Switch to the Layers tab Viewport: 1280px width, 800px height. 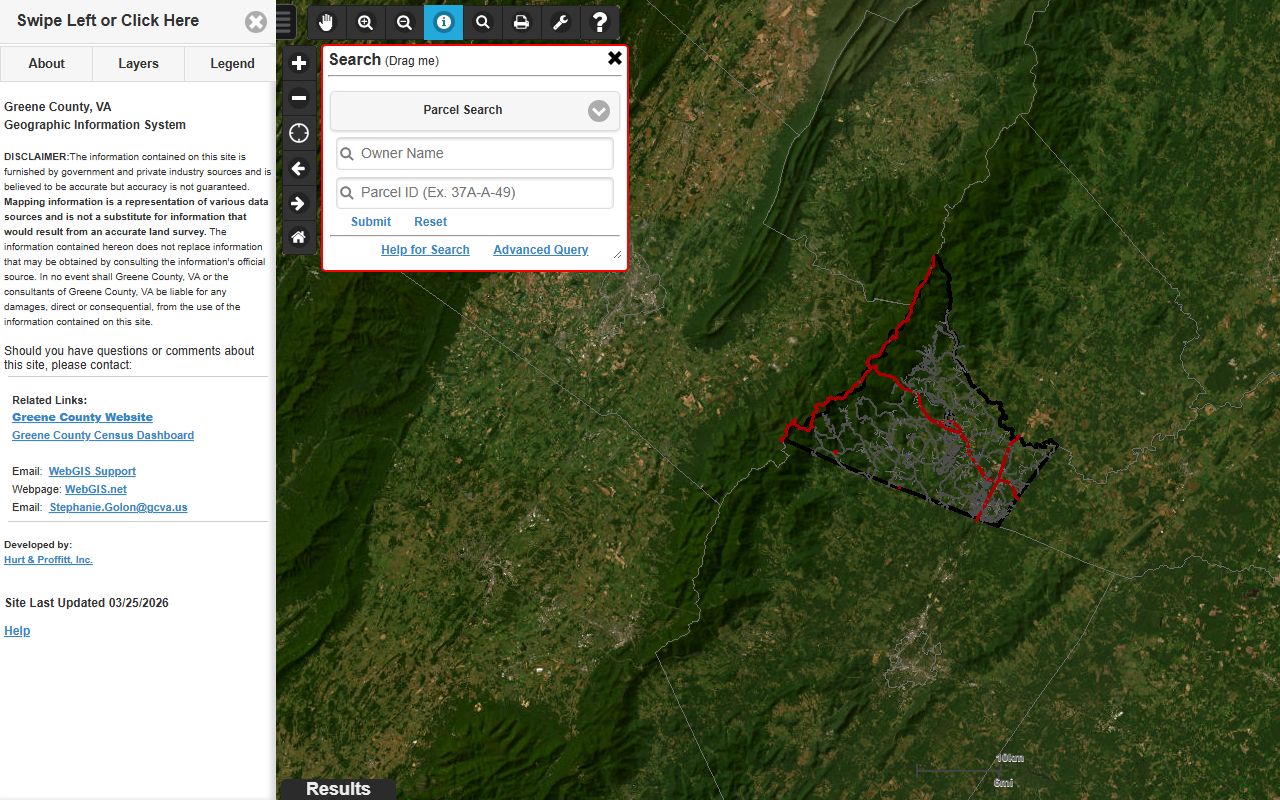coord(138,63)
